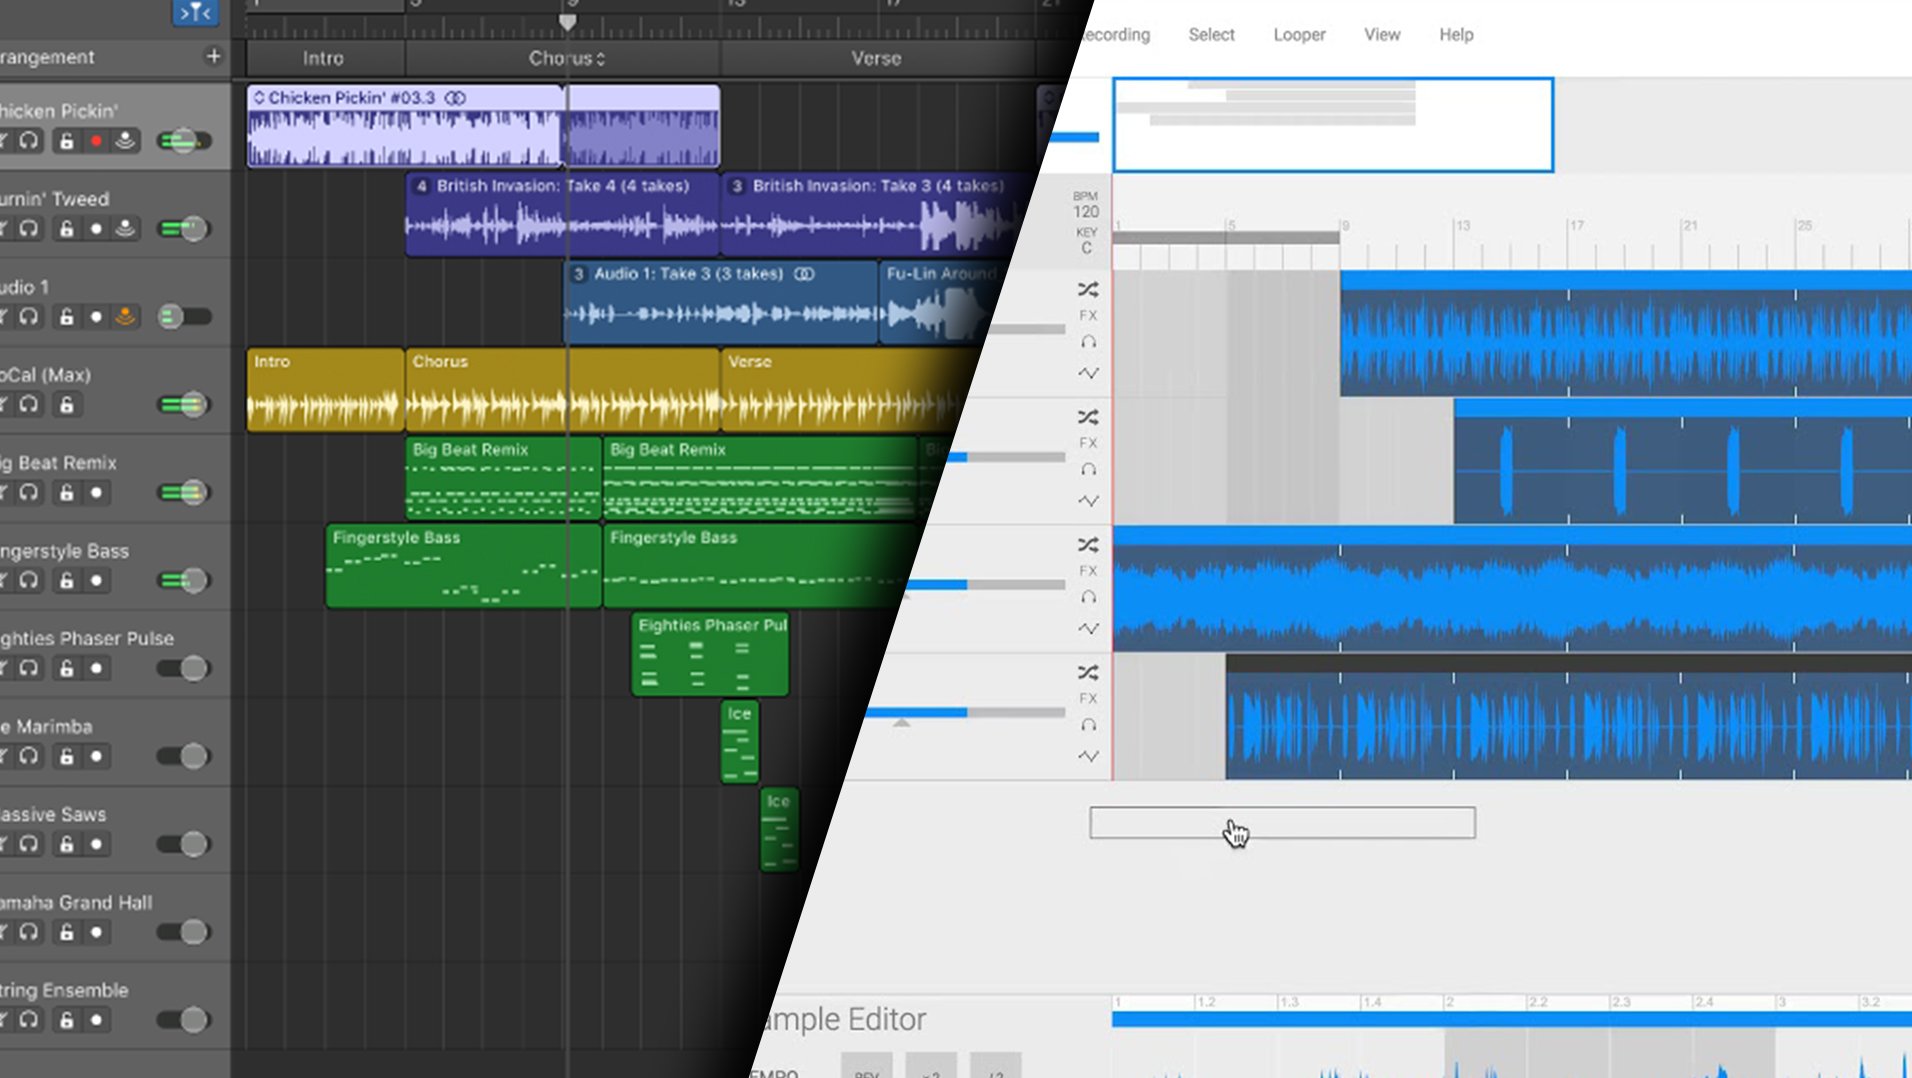Viewport: 1912px width, 1078px height.
Task: Open FX for the second waveform track
Action: pyautogui.click(x=1088, y=443)
